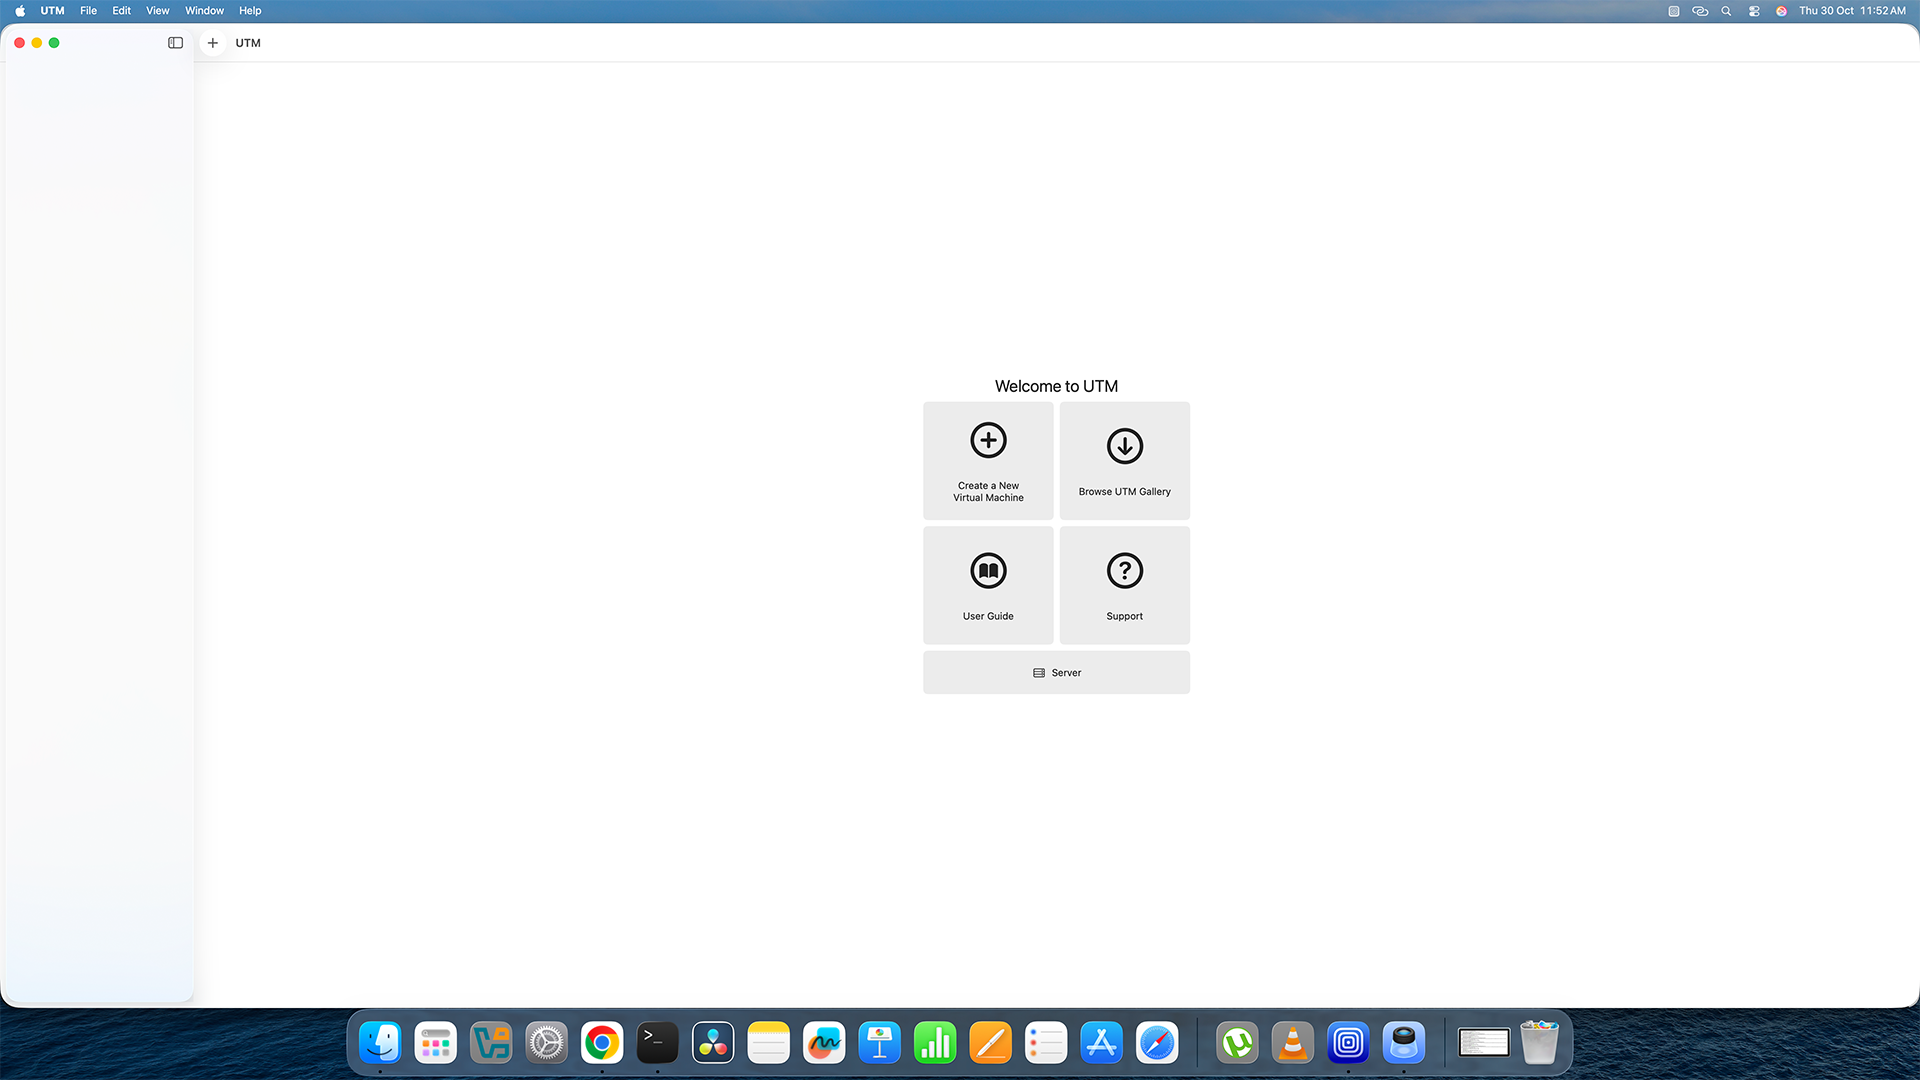Toggle the sidebar visibility in UTM
This screenshot has height=1080, width=1920.
pos(175,43)
